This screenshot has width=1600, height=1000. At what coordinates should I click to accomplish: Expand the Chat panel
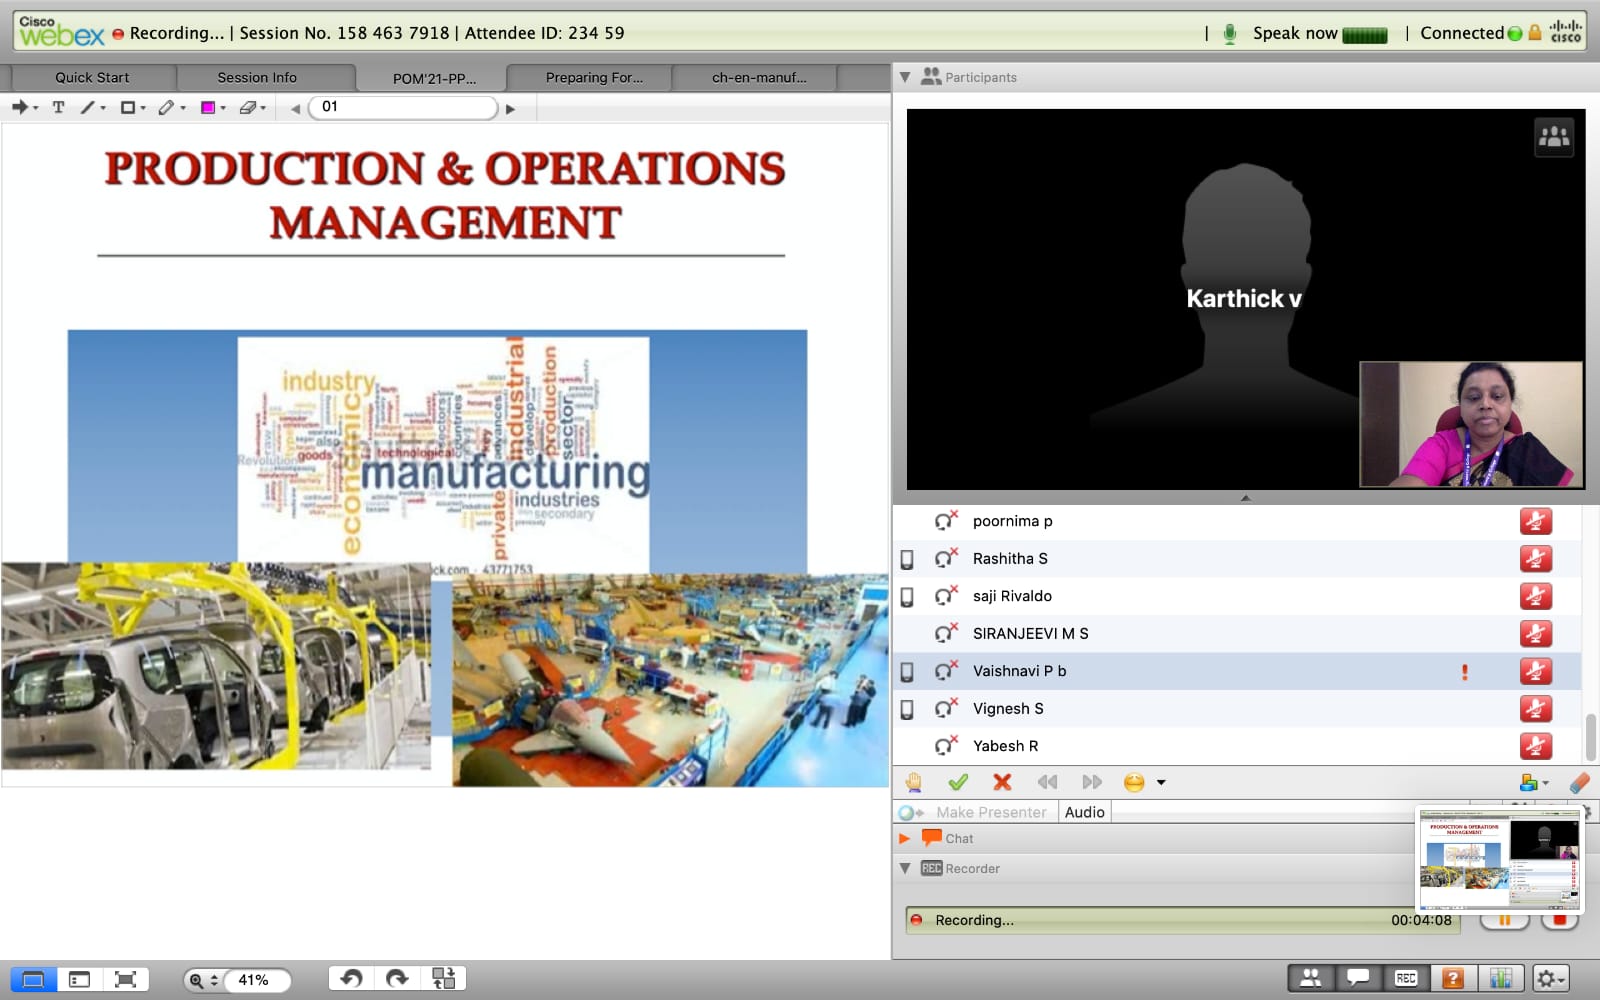tap(905, 839)
